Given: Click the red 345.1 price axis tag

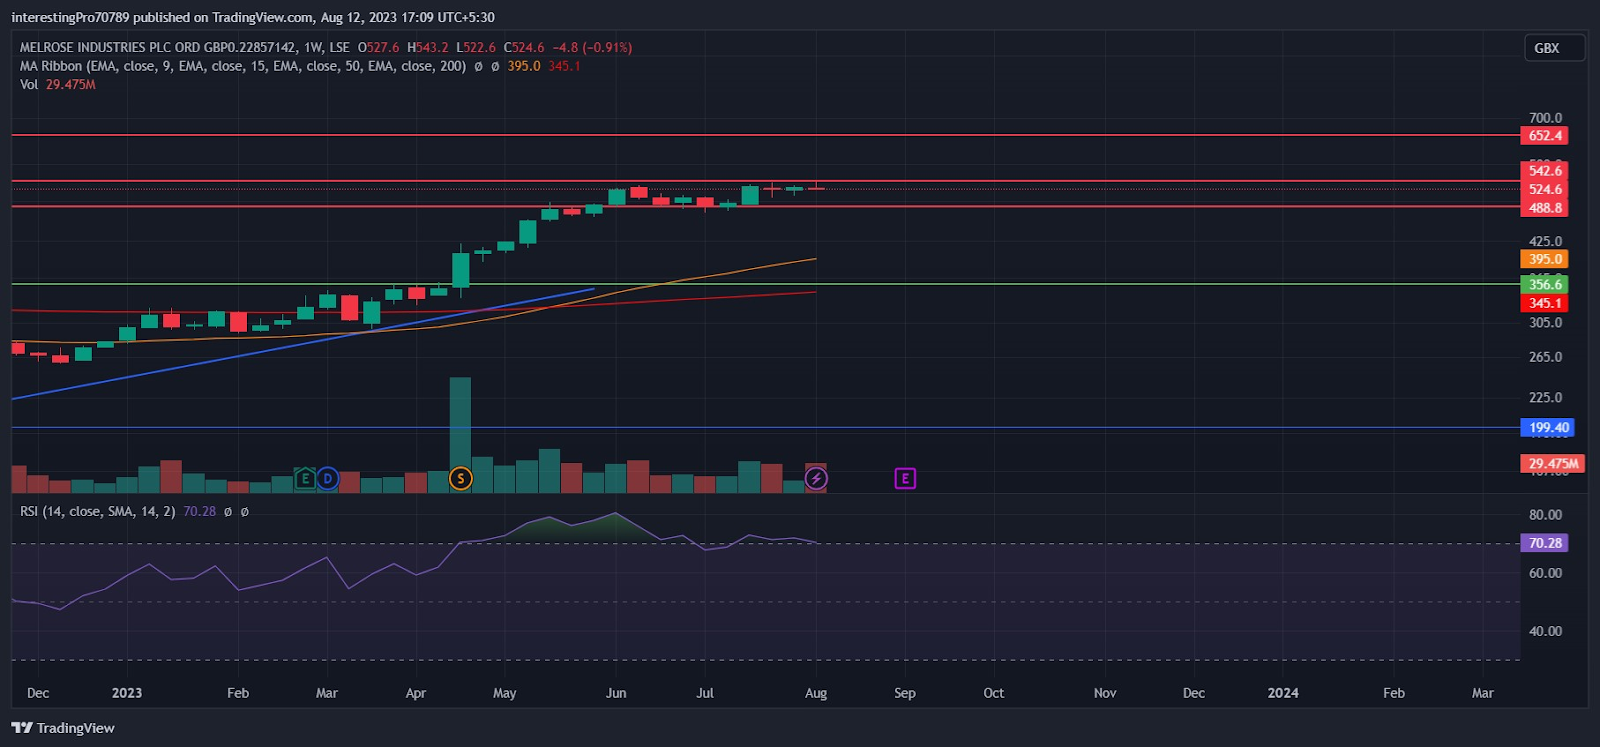Looking at the screenshot, I should click(x=1545, y=303).
